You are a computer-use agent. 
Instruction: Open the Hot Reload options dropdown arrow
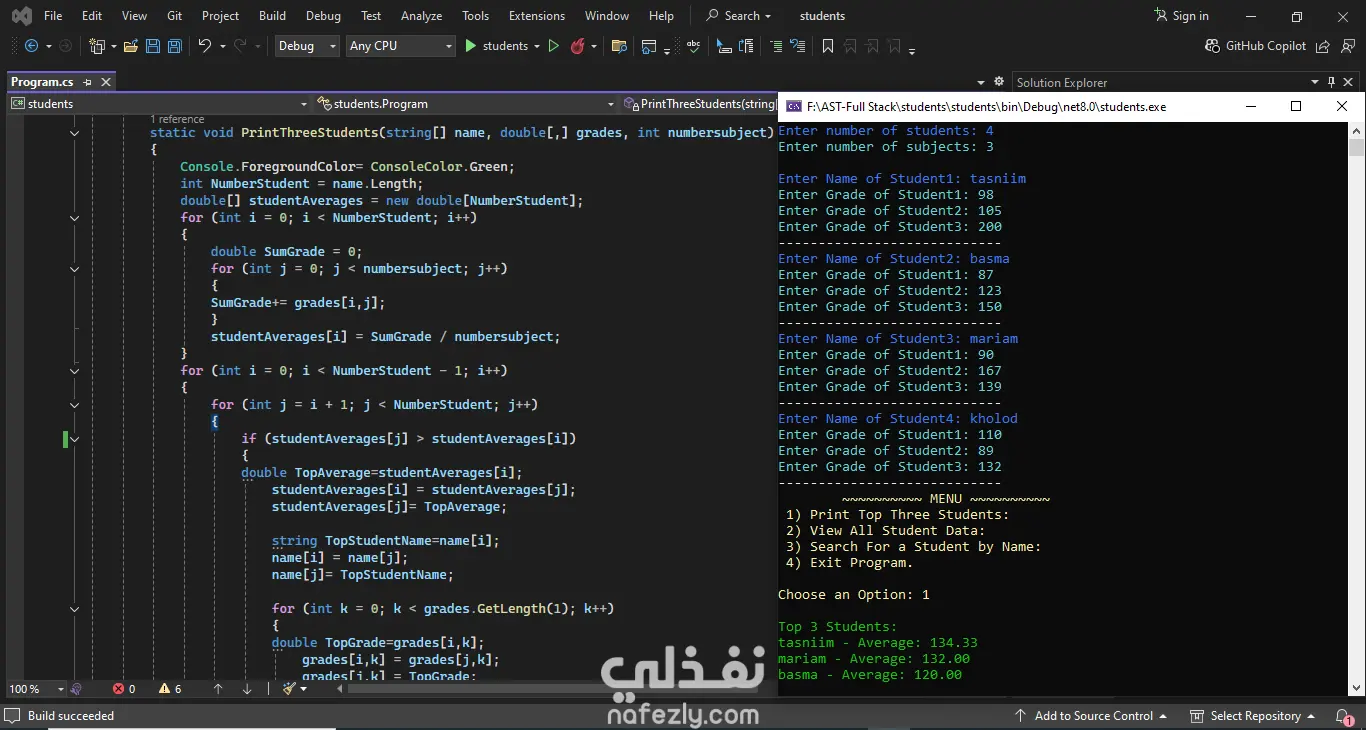coord(594,46)
